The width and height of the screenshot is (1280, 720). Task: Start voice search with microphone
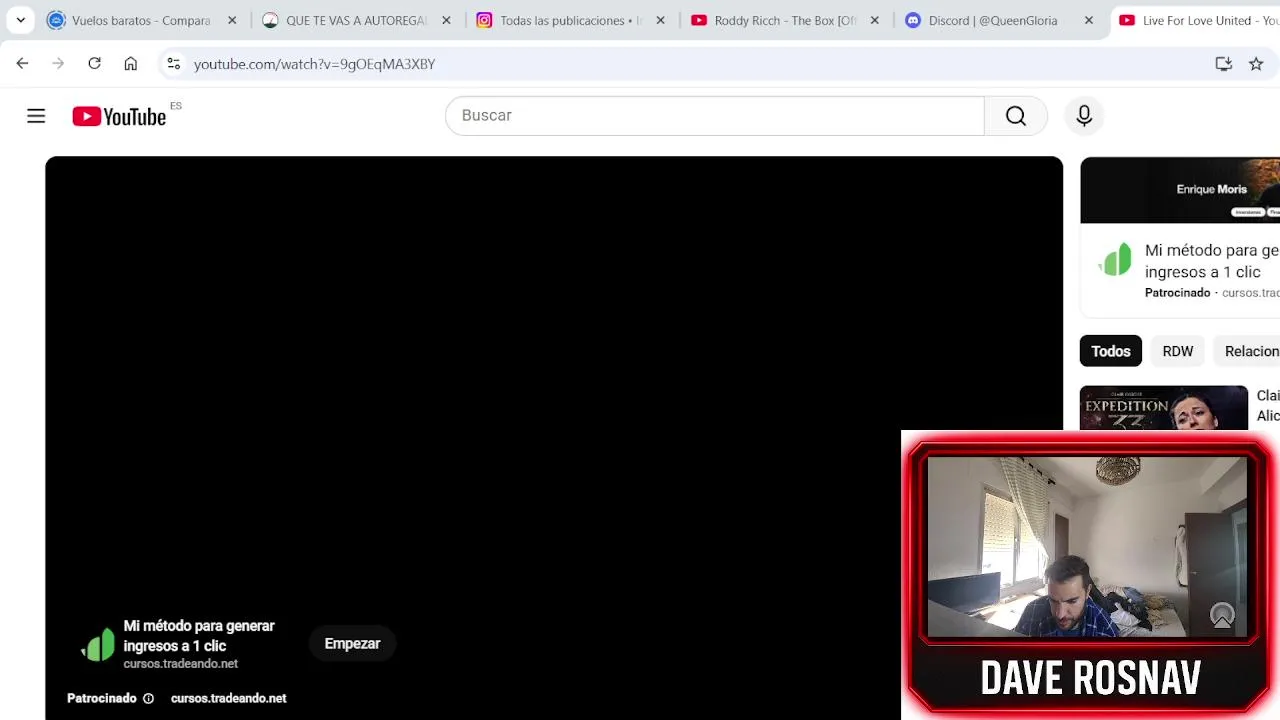(1084, 116)
